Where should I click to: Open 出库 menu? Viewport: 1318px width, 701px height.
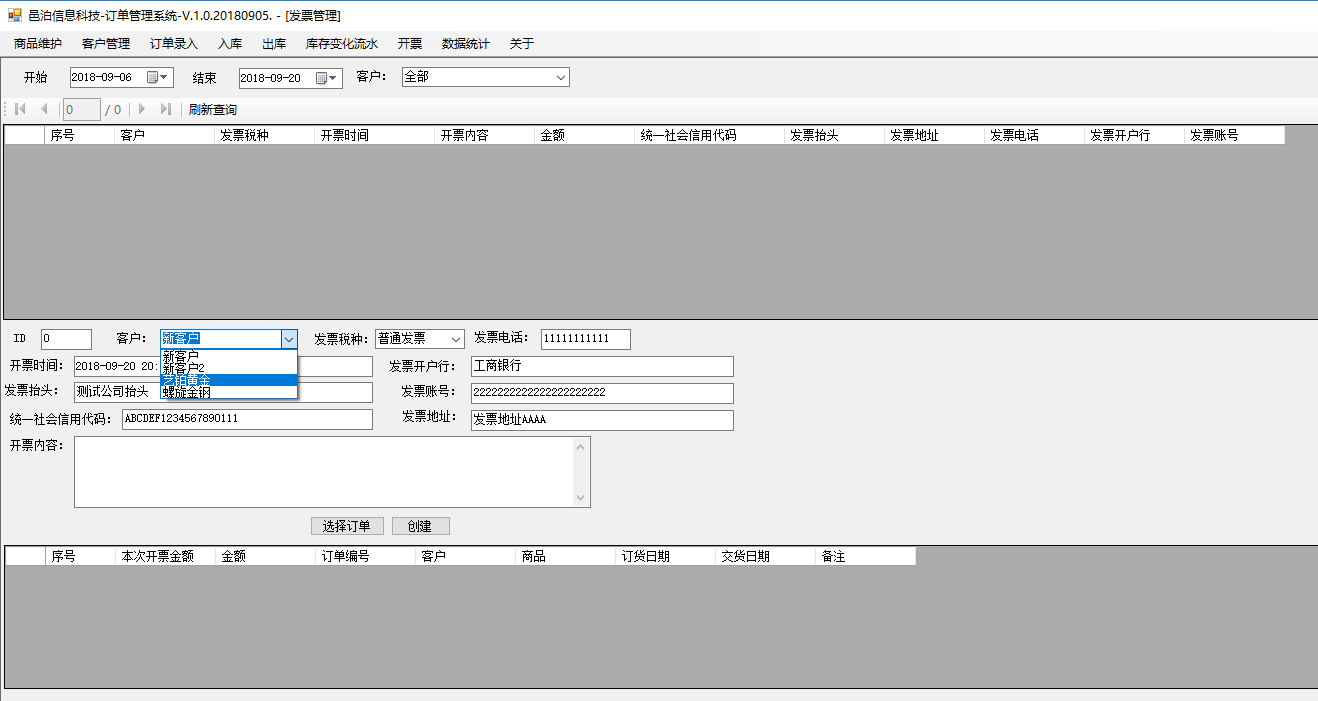point(274,44)
